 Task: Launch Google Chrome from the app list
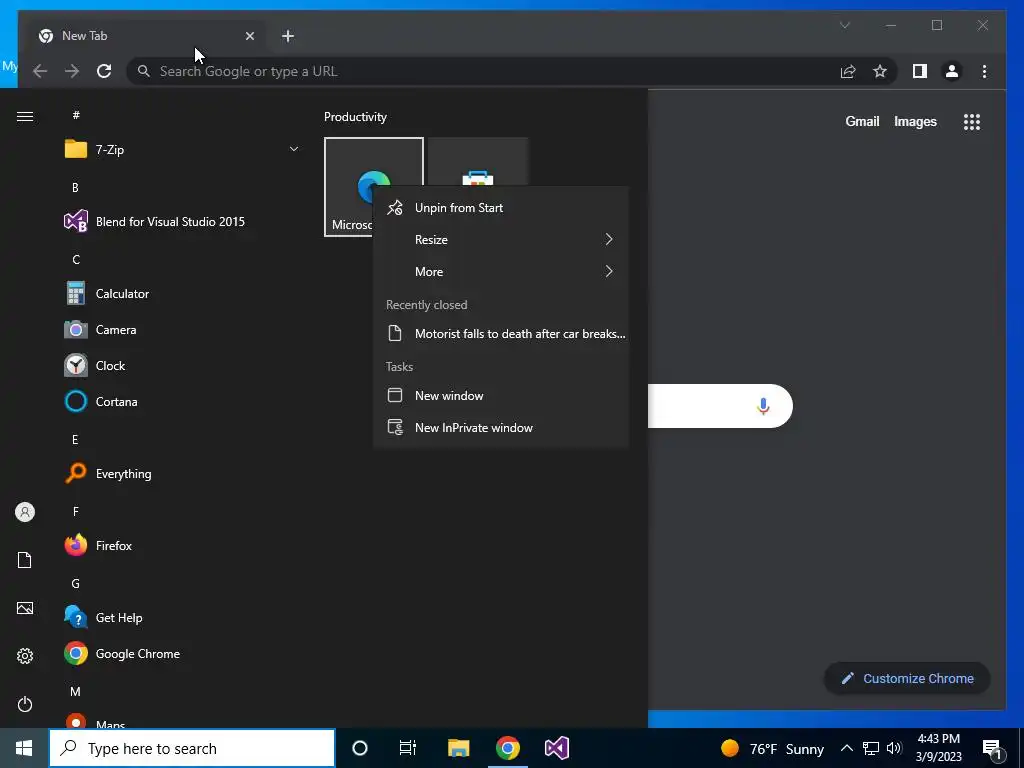tap(181, 654)
